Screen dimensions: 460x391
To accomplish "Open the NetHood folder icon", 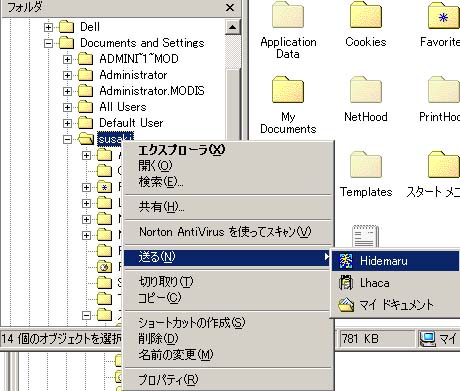I will coord(366,90).
